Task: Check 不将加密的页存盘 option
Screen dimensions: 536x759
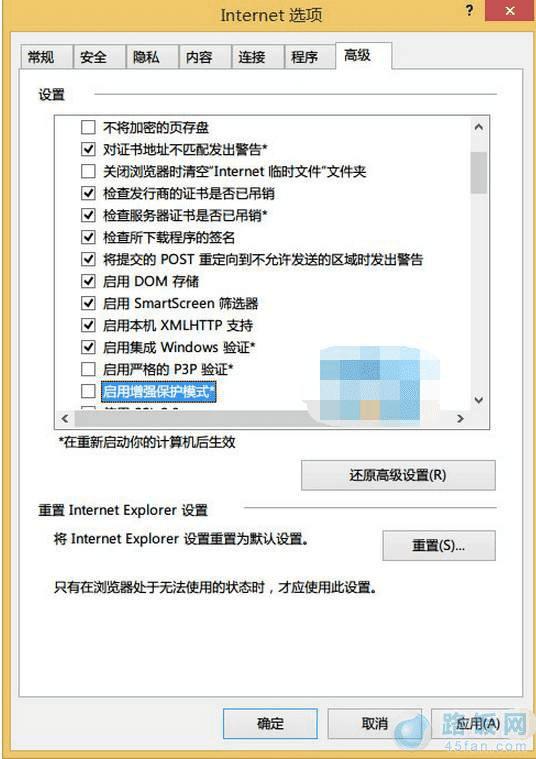Action: pos(88,127)
